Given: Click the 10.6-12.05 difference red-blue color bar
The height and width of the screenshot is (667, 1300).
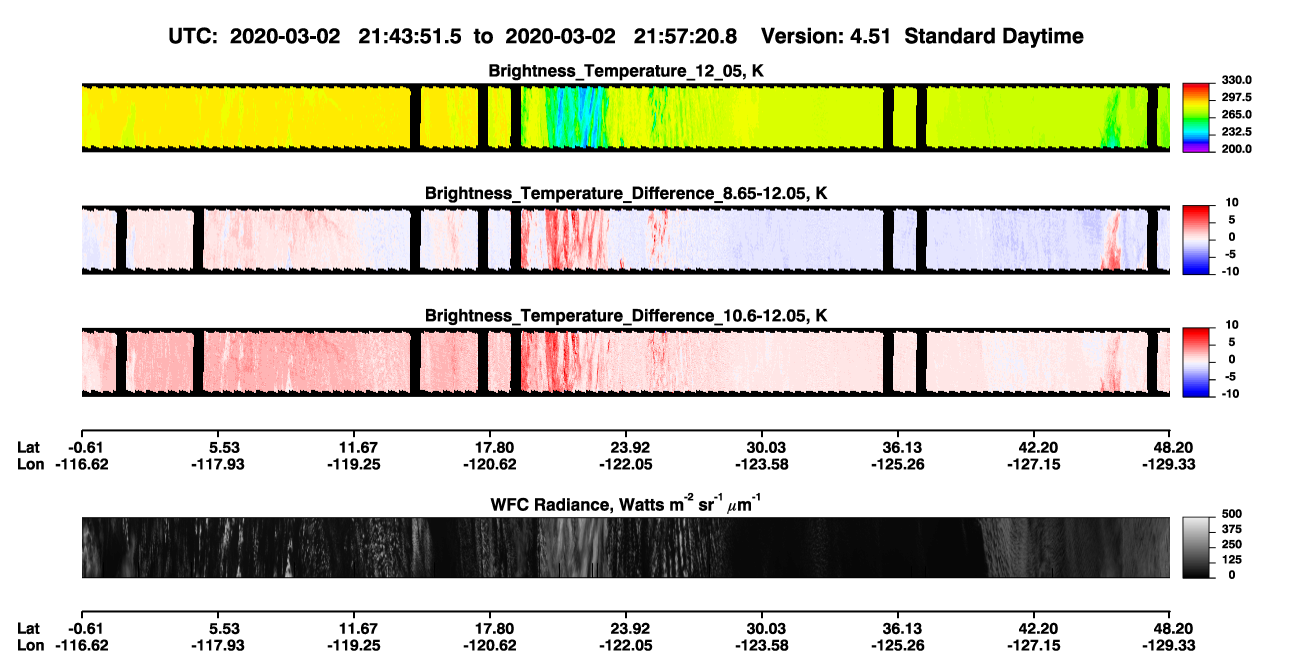Looking at the screenshot, I should click(x=1196, y=360).
